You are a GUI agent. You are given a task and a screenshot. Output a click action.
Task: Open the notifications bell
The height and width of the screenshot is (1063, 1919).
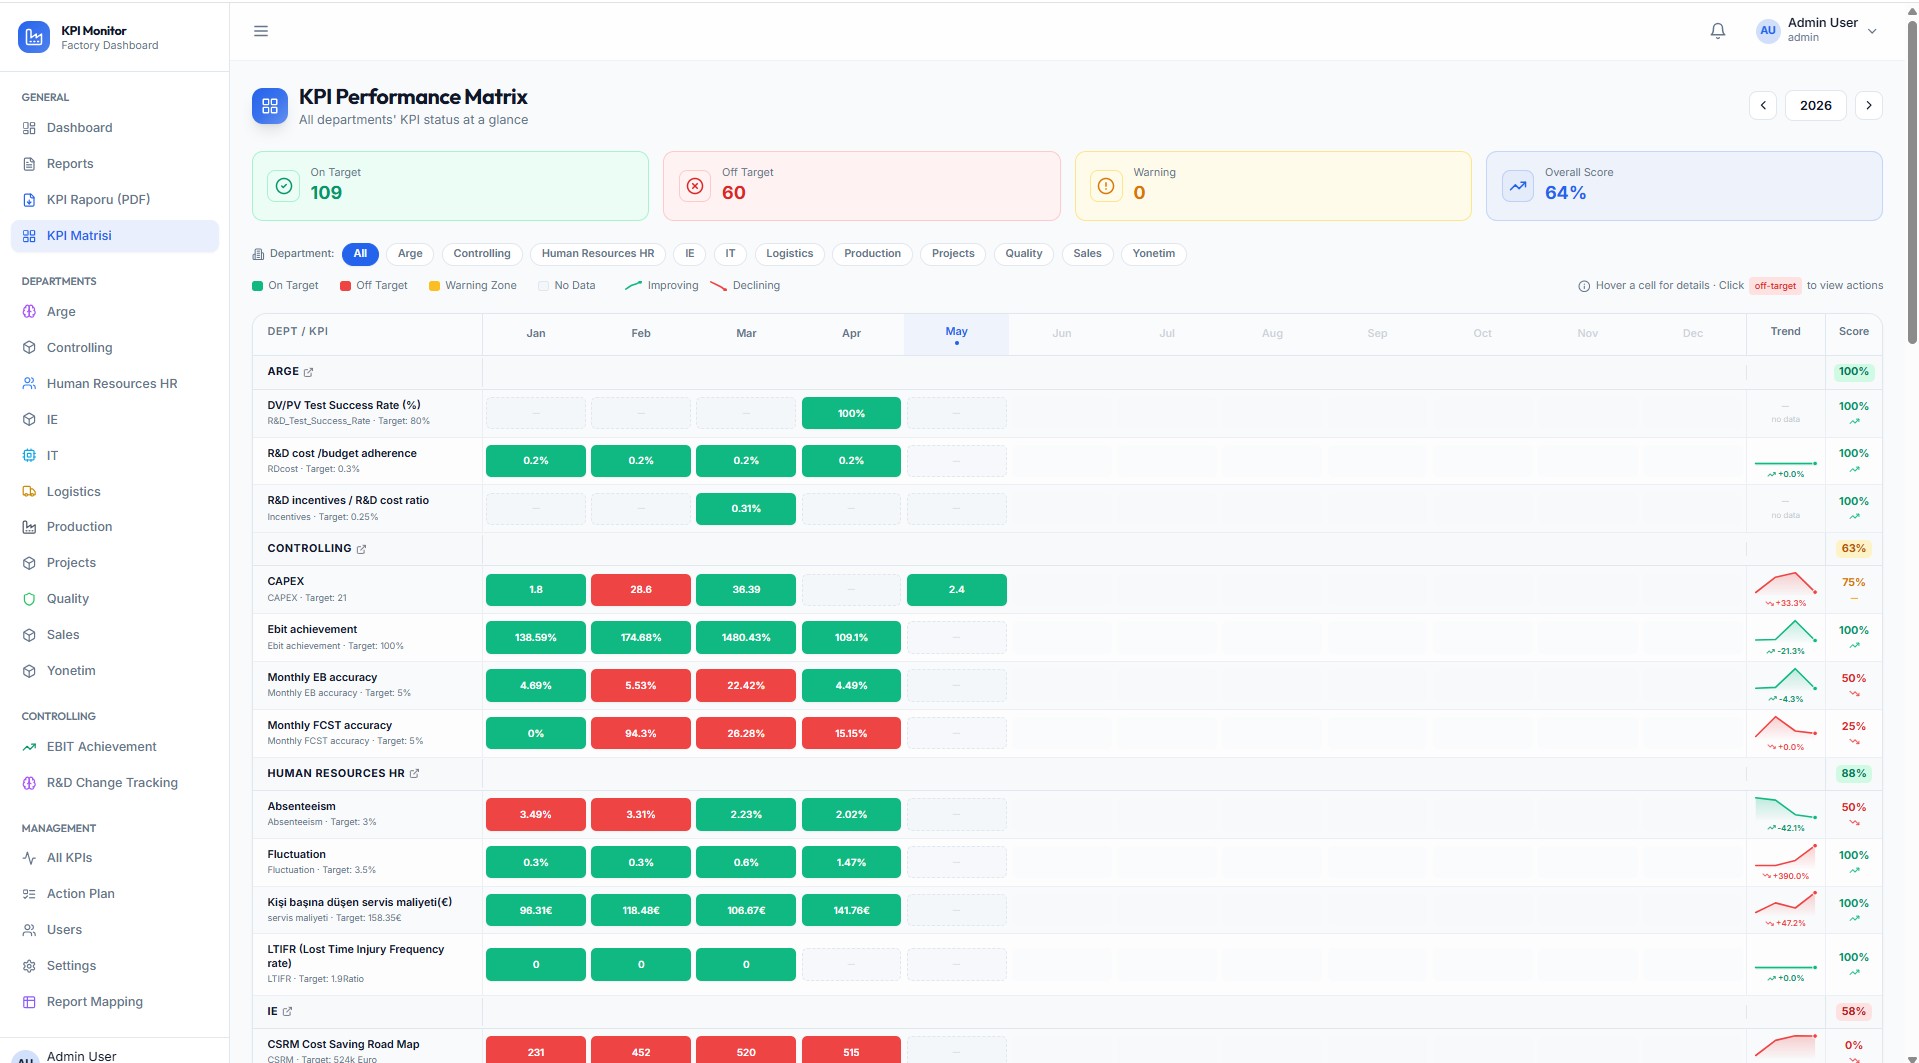[x=1718, y=31]
